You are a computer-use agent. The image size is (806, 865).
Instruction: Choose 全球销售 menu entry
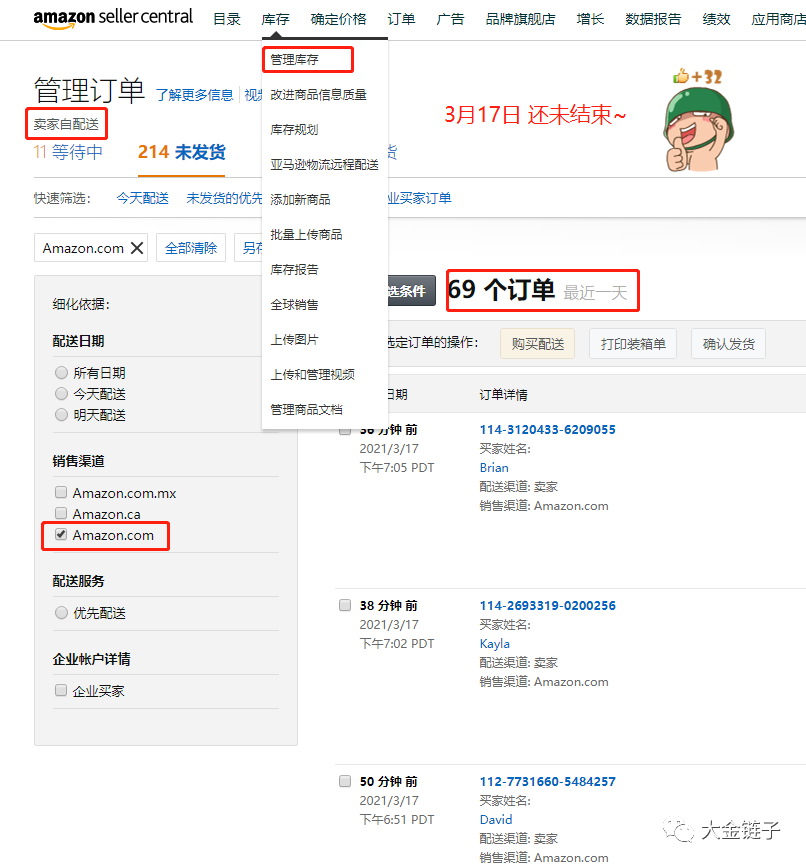point(294,305)
